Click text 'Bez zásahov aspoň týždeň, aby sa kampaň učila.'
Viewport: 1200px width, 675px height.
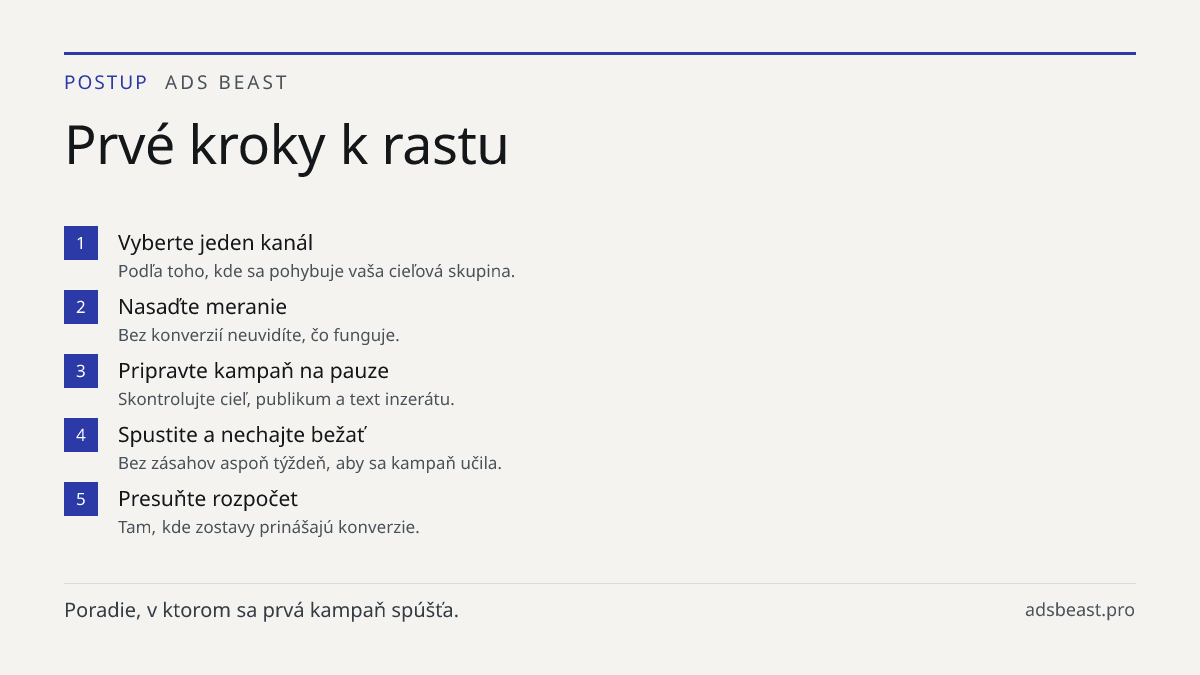pyautogui.click(x=310, y=463)
